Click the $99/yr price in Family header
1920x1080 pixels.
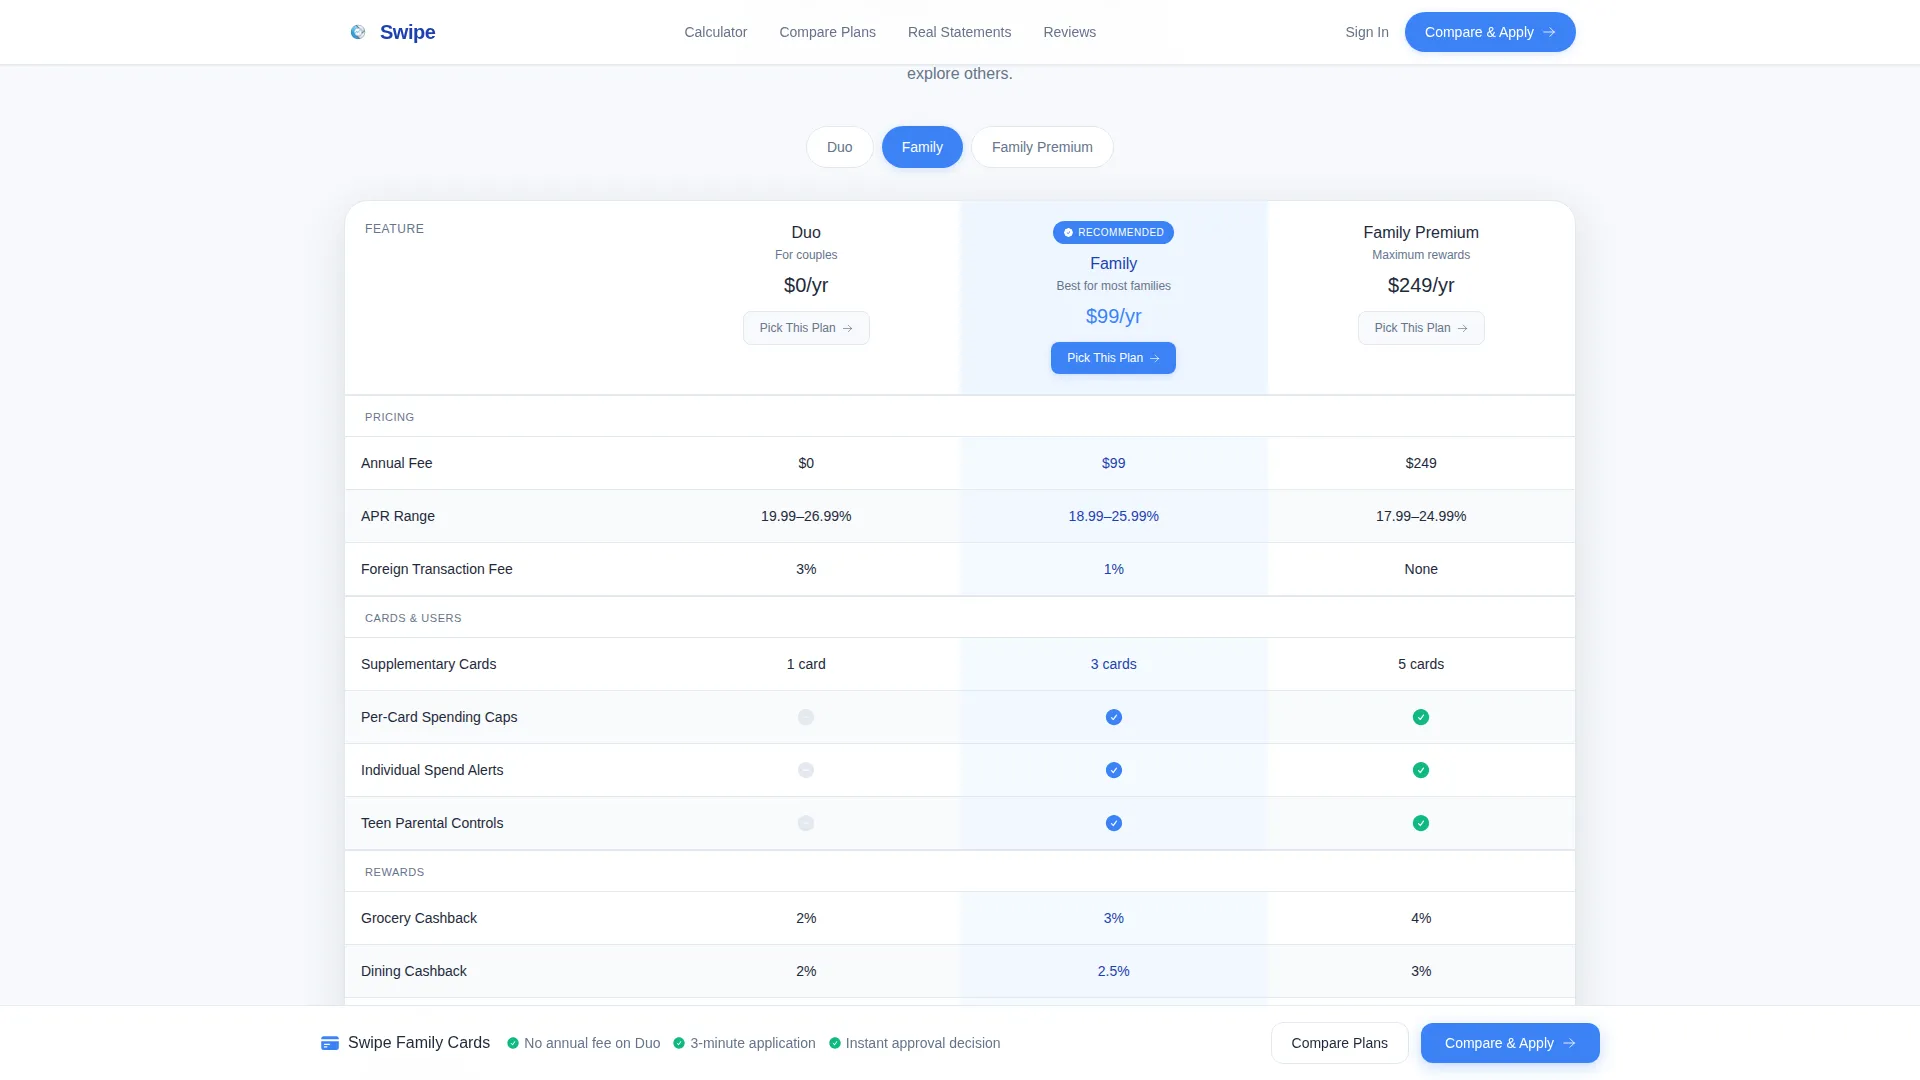(1113, 316)
